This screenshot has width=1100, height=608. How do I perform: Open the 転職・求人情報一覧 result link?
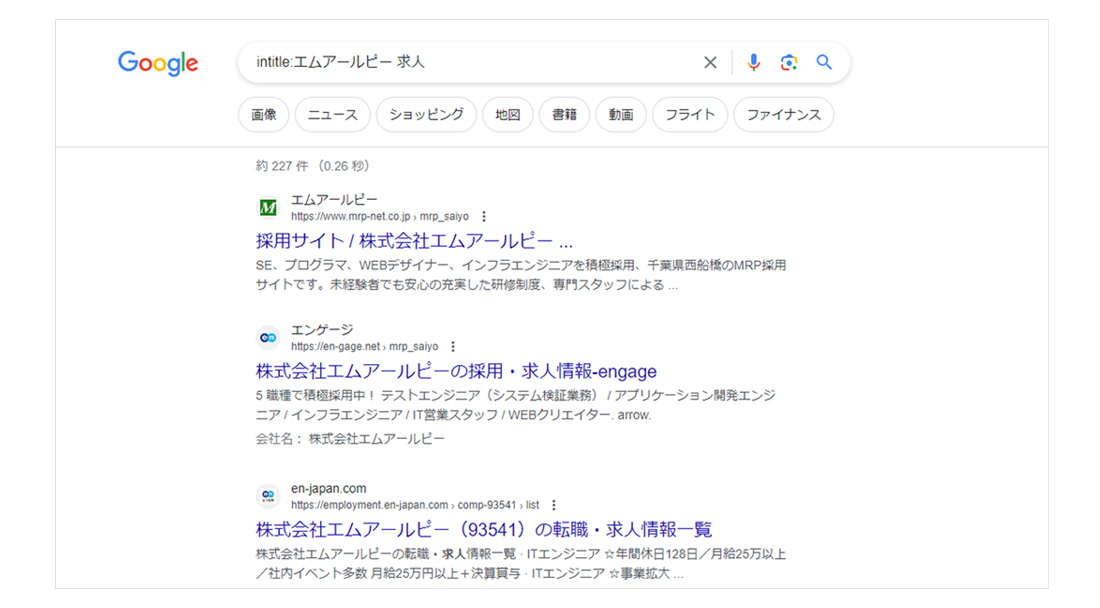click(x=483, y=530)
